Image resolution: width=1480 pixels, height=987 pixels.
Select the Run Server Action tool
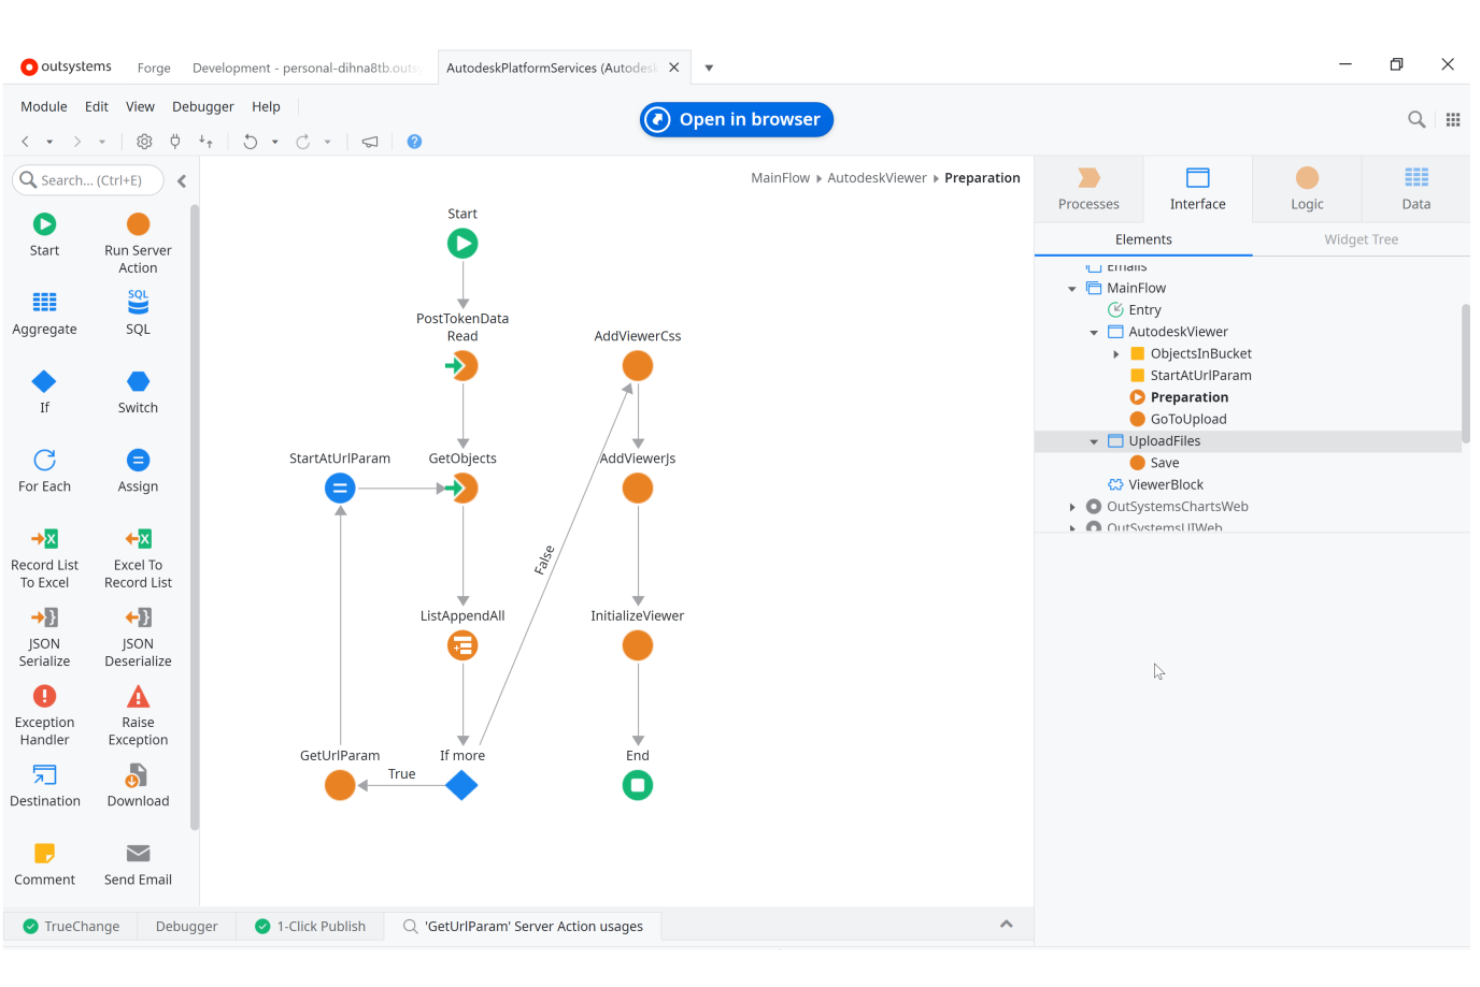click(138, 243)
